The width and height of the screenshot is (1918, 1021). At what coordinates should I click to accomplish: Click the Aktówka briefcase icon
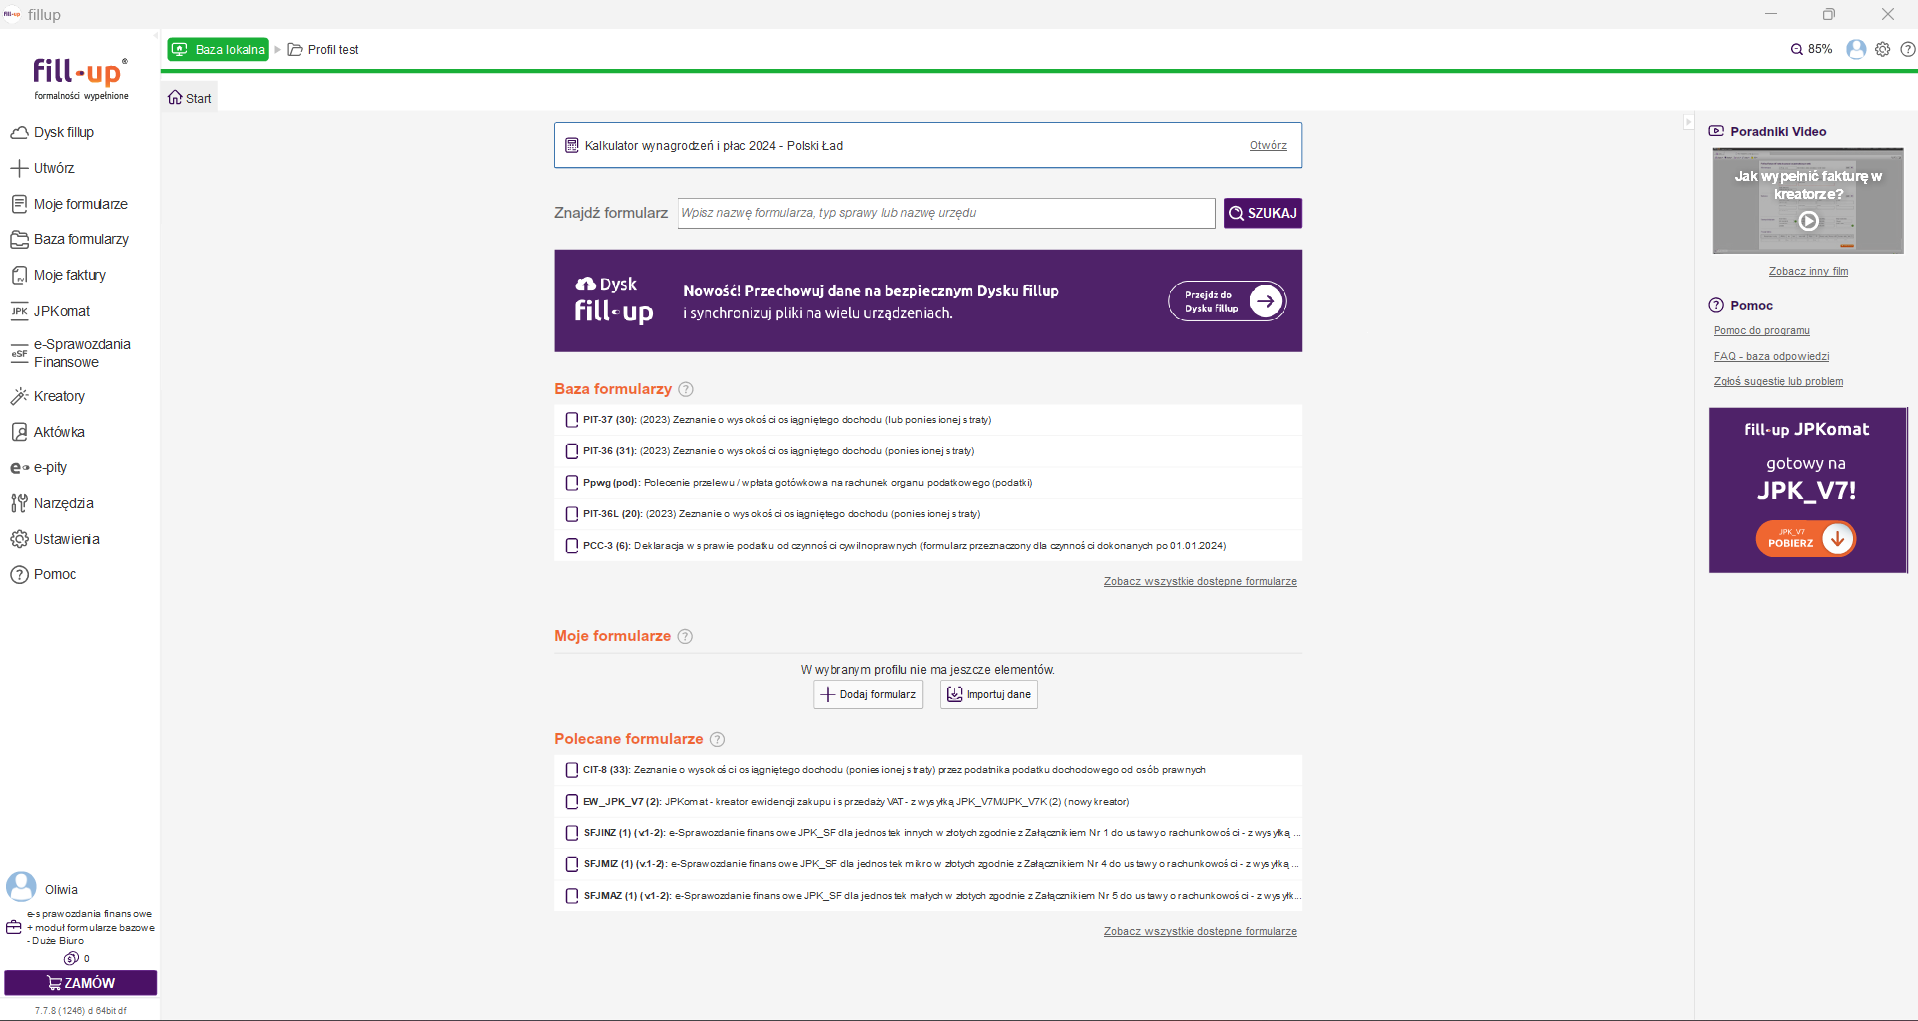[x=19, y=432]
